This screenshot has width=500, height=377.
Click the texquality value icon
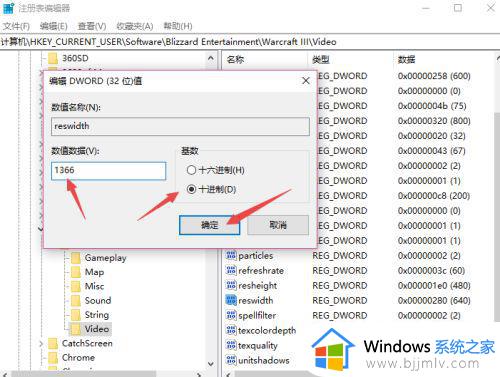231,345
